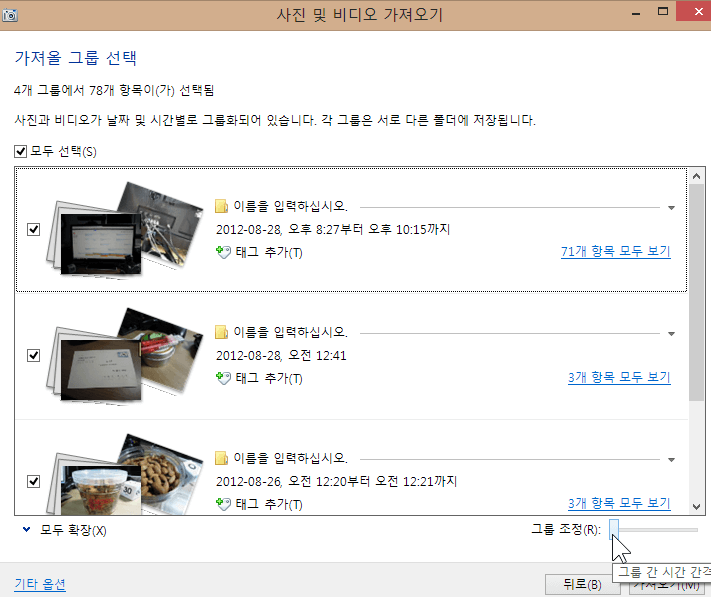Open the 기타 옵션 link
The image size is (711, 597).
(x=40, y=584)
